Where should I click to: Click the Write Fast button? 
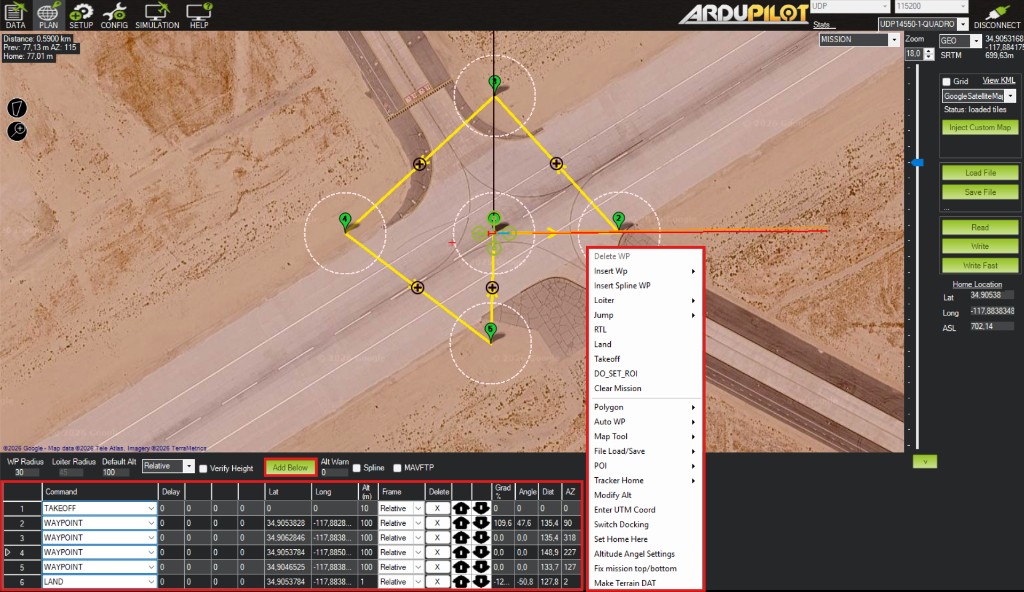(x=980, y=265)
